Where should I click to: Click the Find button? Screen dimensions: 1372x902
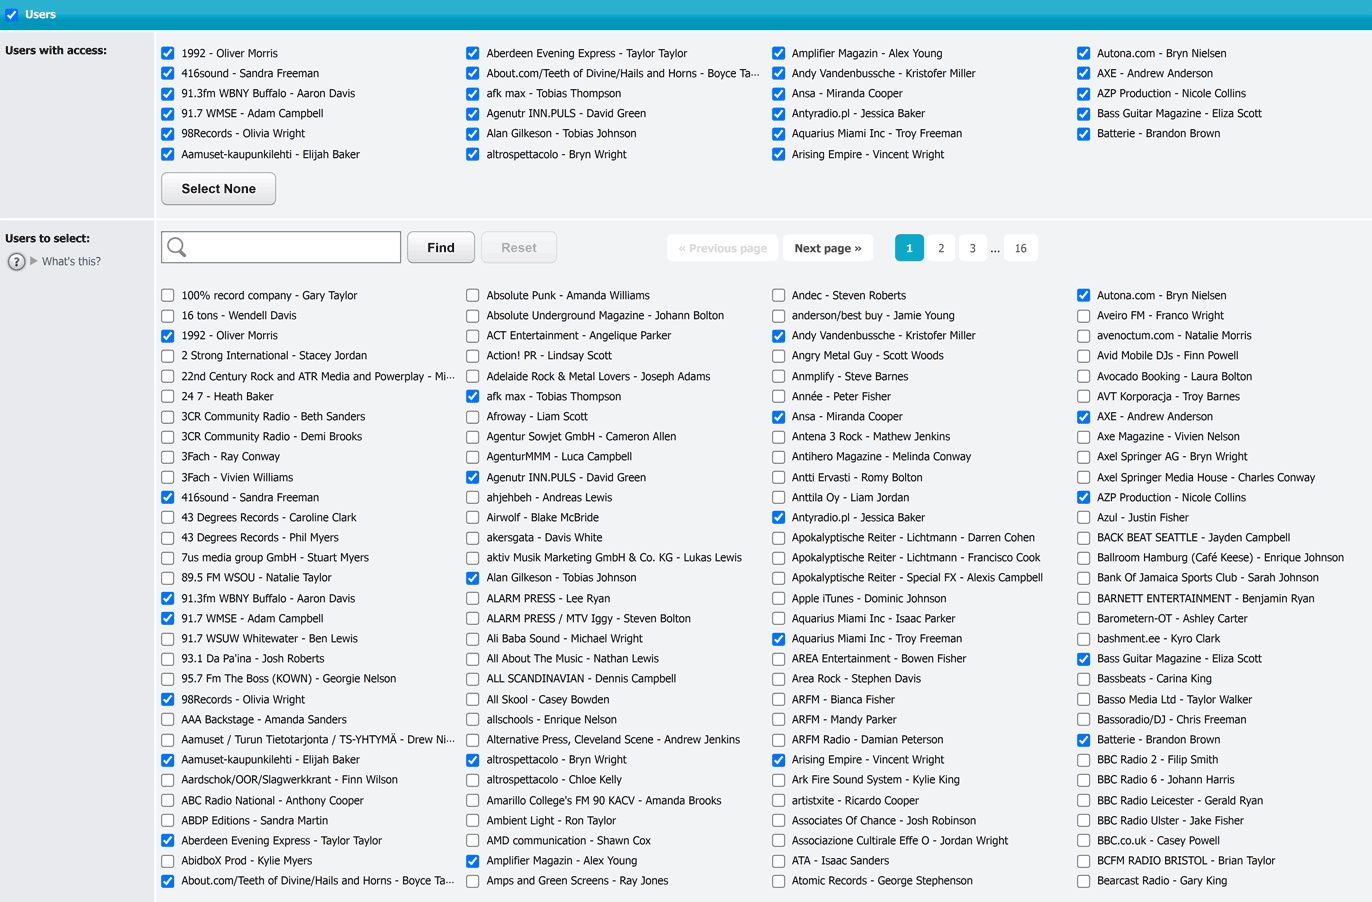441,248
